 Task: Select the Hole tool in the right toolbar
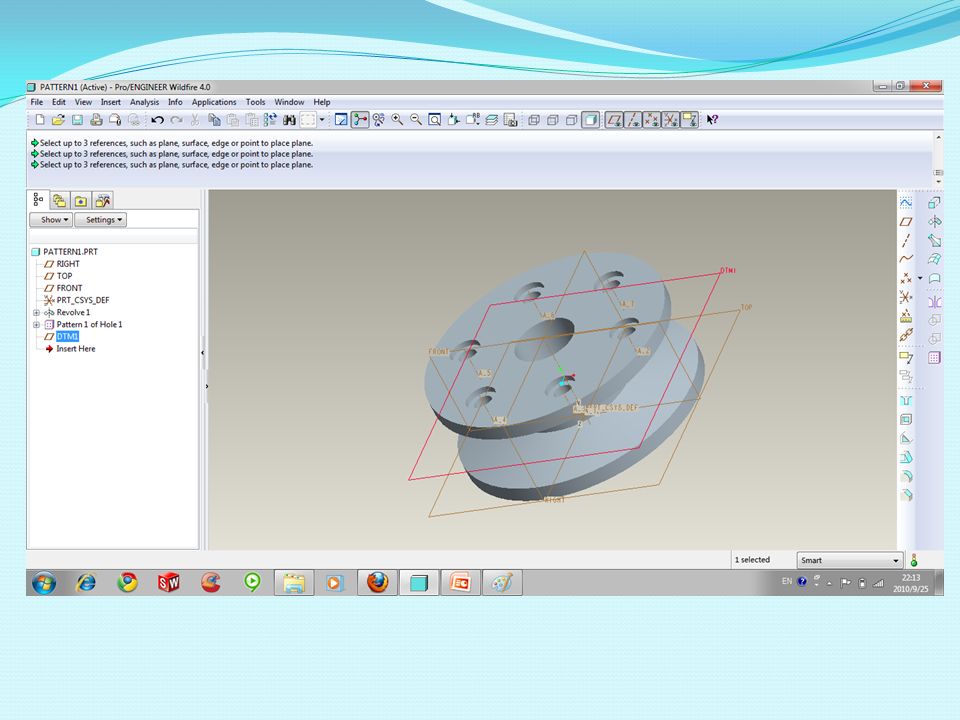906,400
